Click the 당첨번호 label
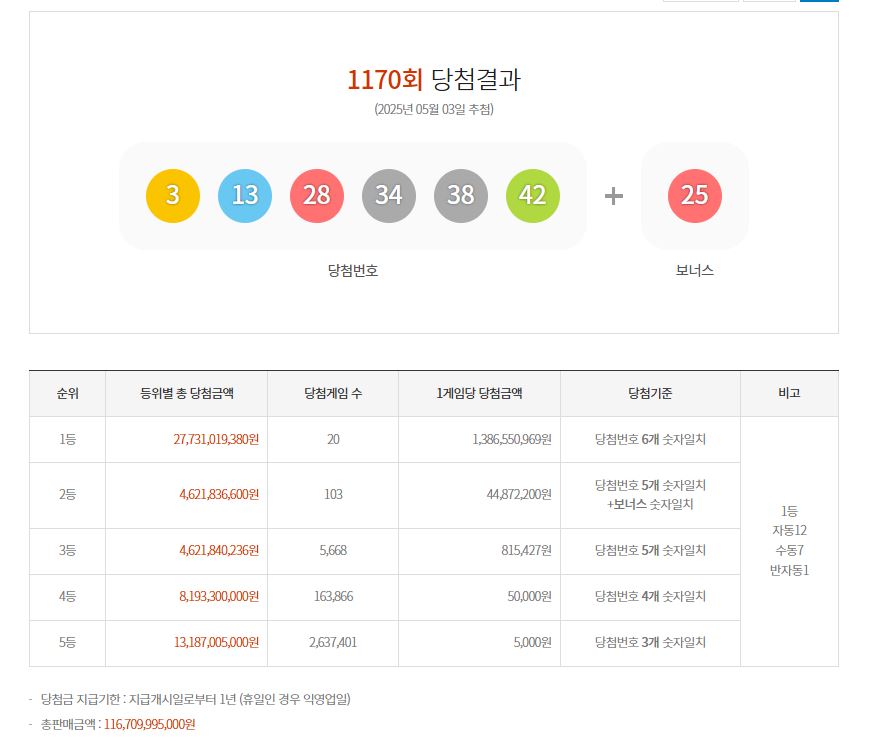The image size is (882, 739). pyautogui.click(x=353, y=271)
